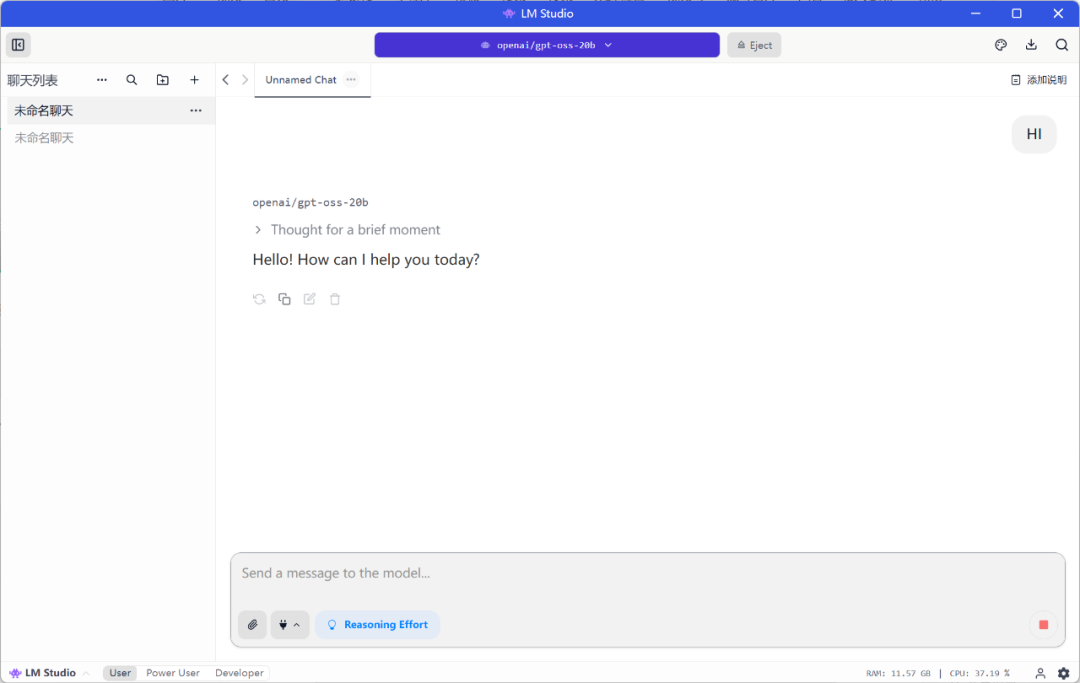Open the downloads icon in top bar
The image size is (1080, 683).
[x=1031, y=45]
